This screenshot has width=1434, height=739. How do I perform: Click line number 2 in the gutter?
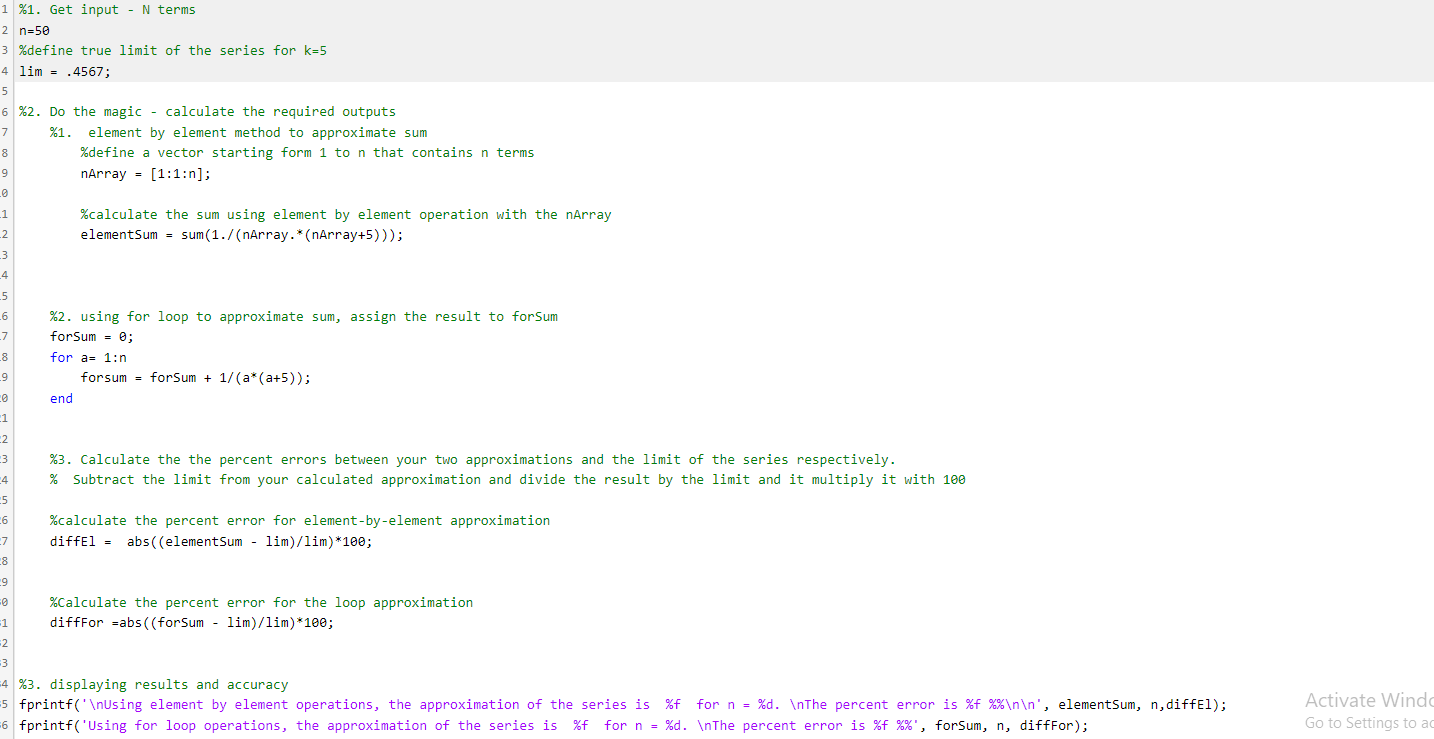[5, 30]
